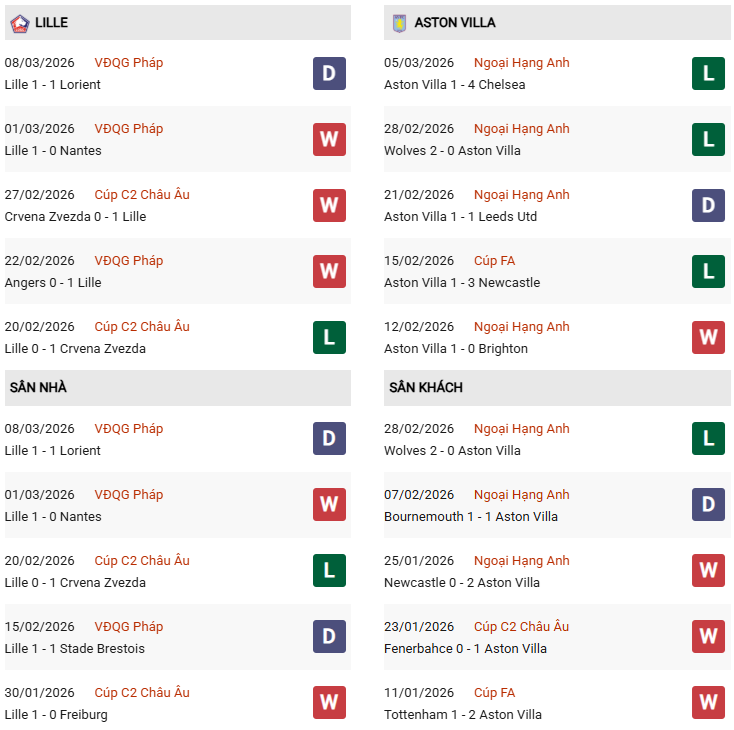Select the SÂN KHÁCH section header
Screen dimensions: 734x730
[426, 387]
